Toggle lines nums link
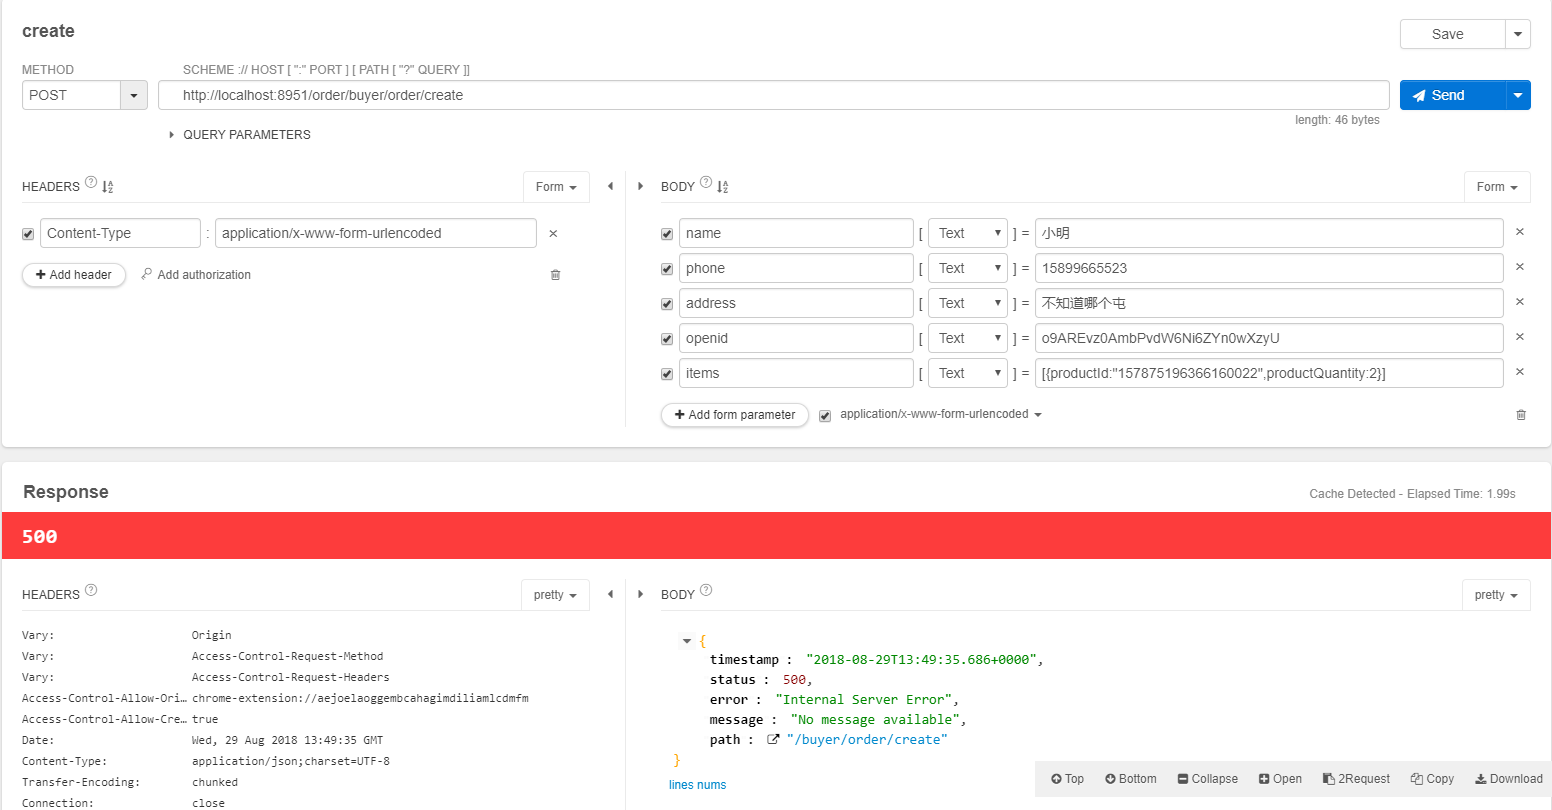The width and height of the screenshot is (1552, 810). (698, 785)
